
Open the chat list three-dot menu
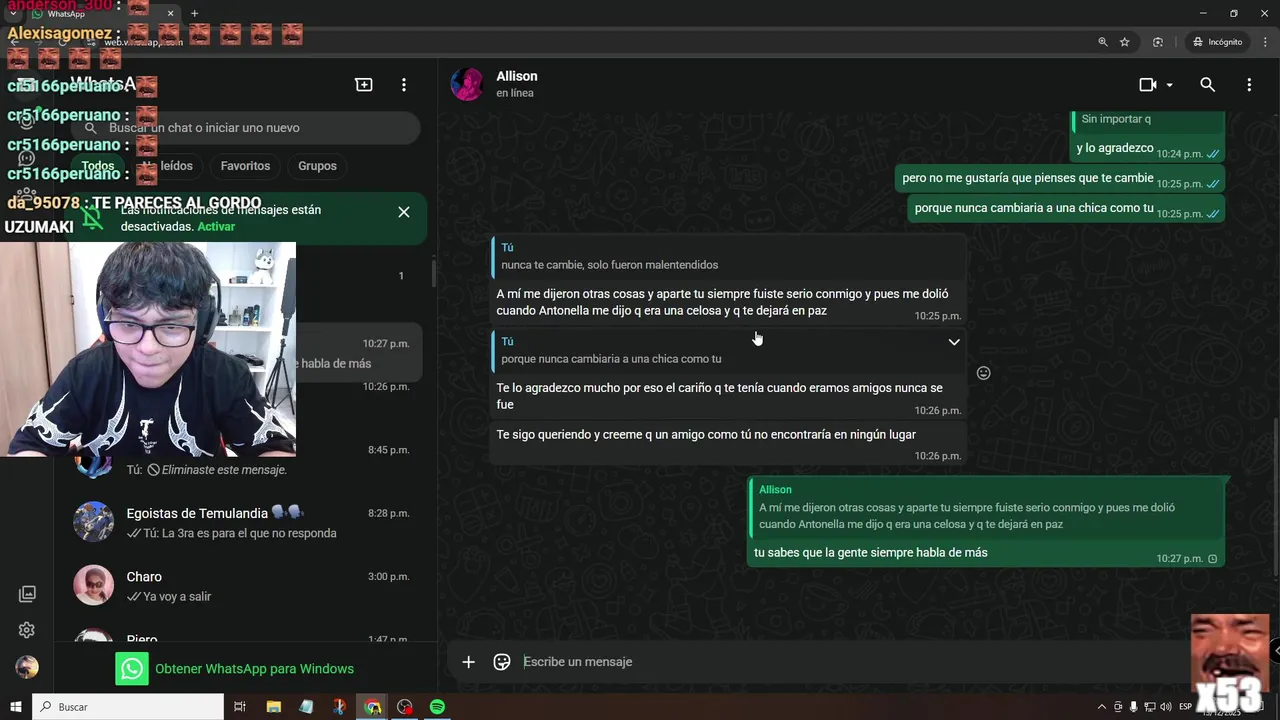pos(404,85)
